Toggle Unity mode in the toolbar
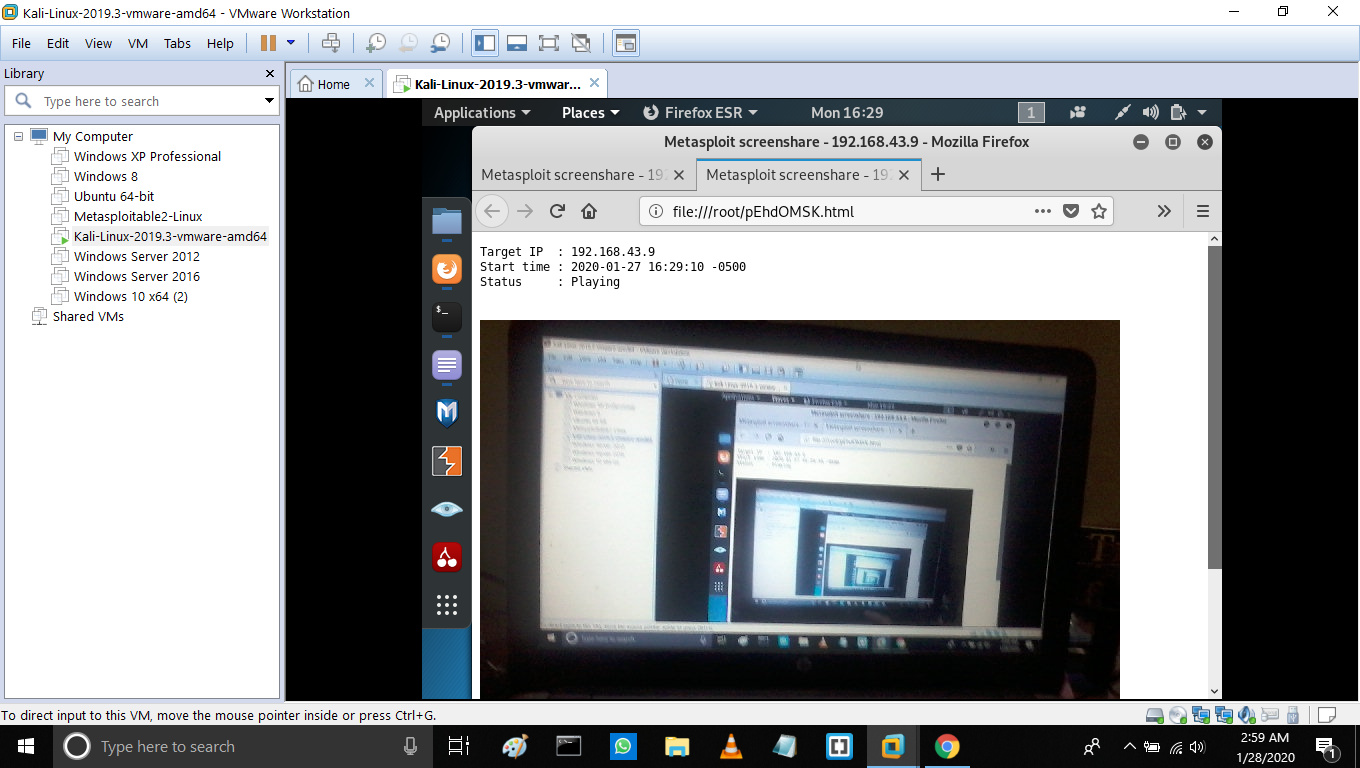Viewport: 1360px width, 768px height. coord(580,43)
